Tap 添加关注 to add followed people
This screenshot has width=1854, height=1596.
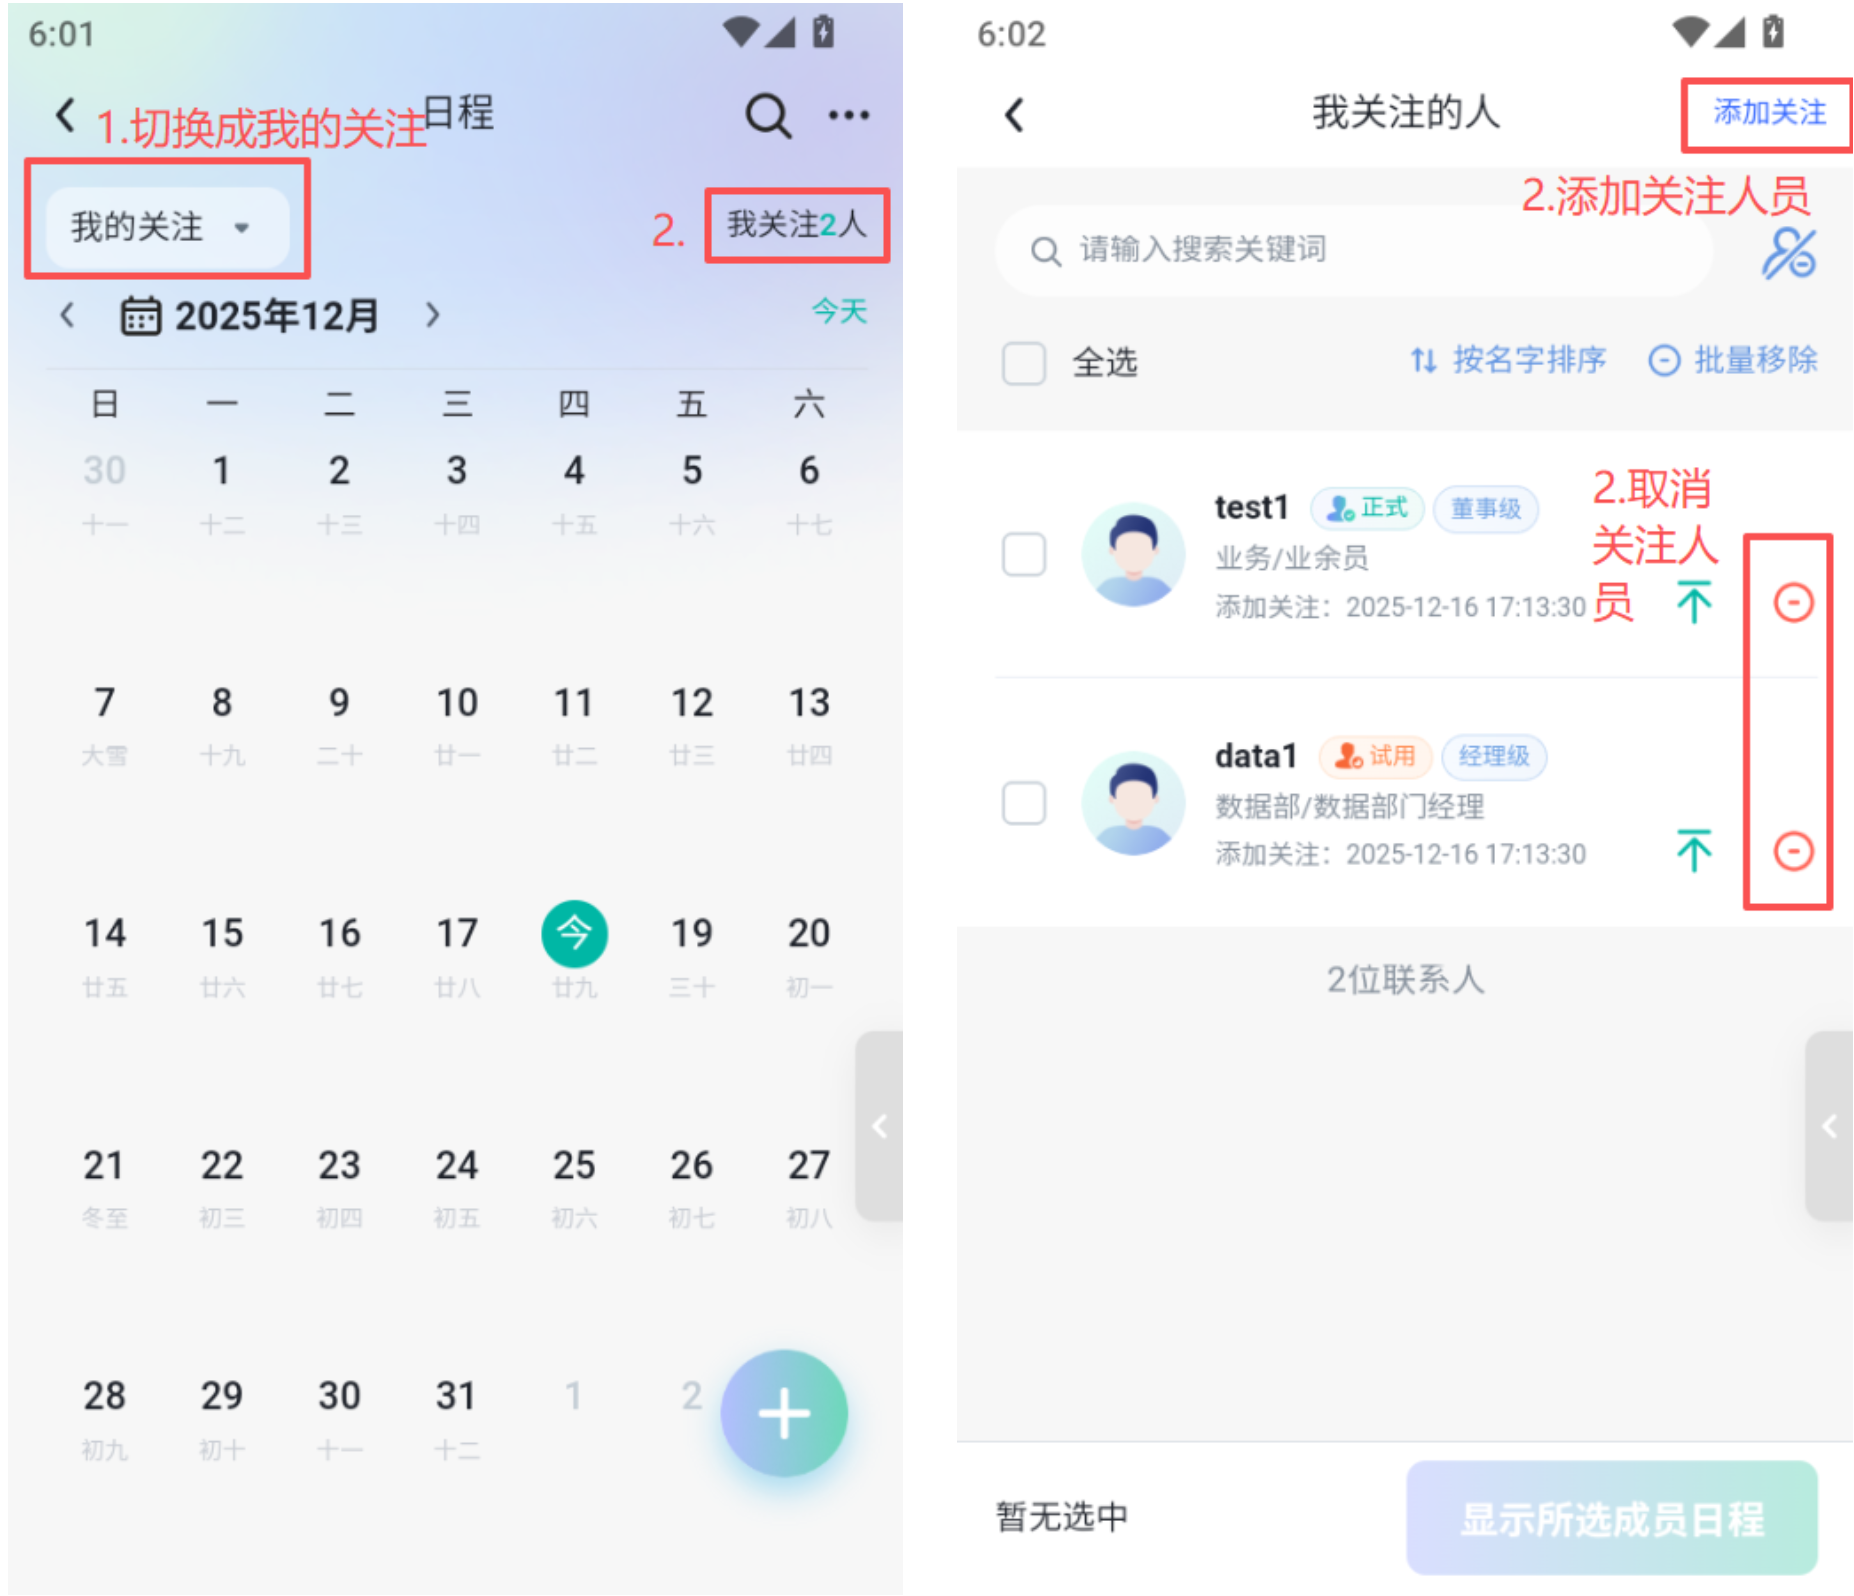coord(1769,112)
